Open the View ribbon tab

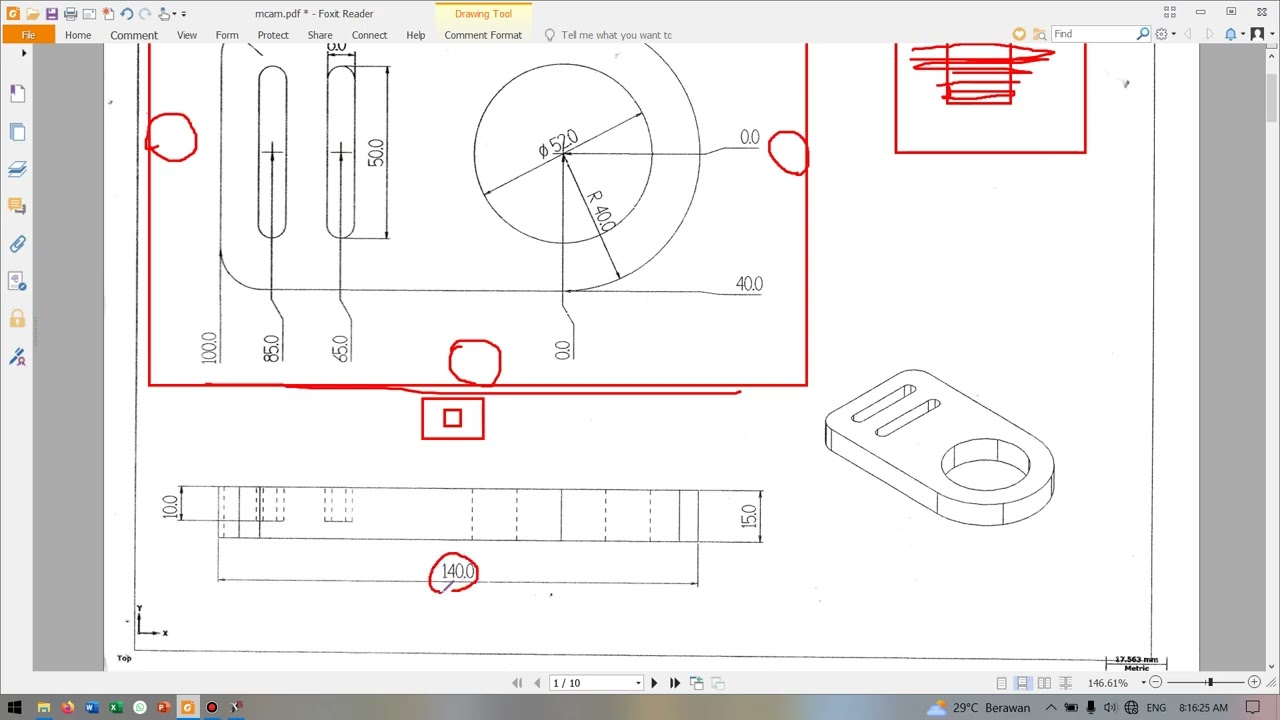pos(187,35)
